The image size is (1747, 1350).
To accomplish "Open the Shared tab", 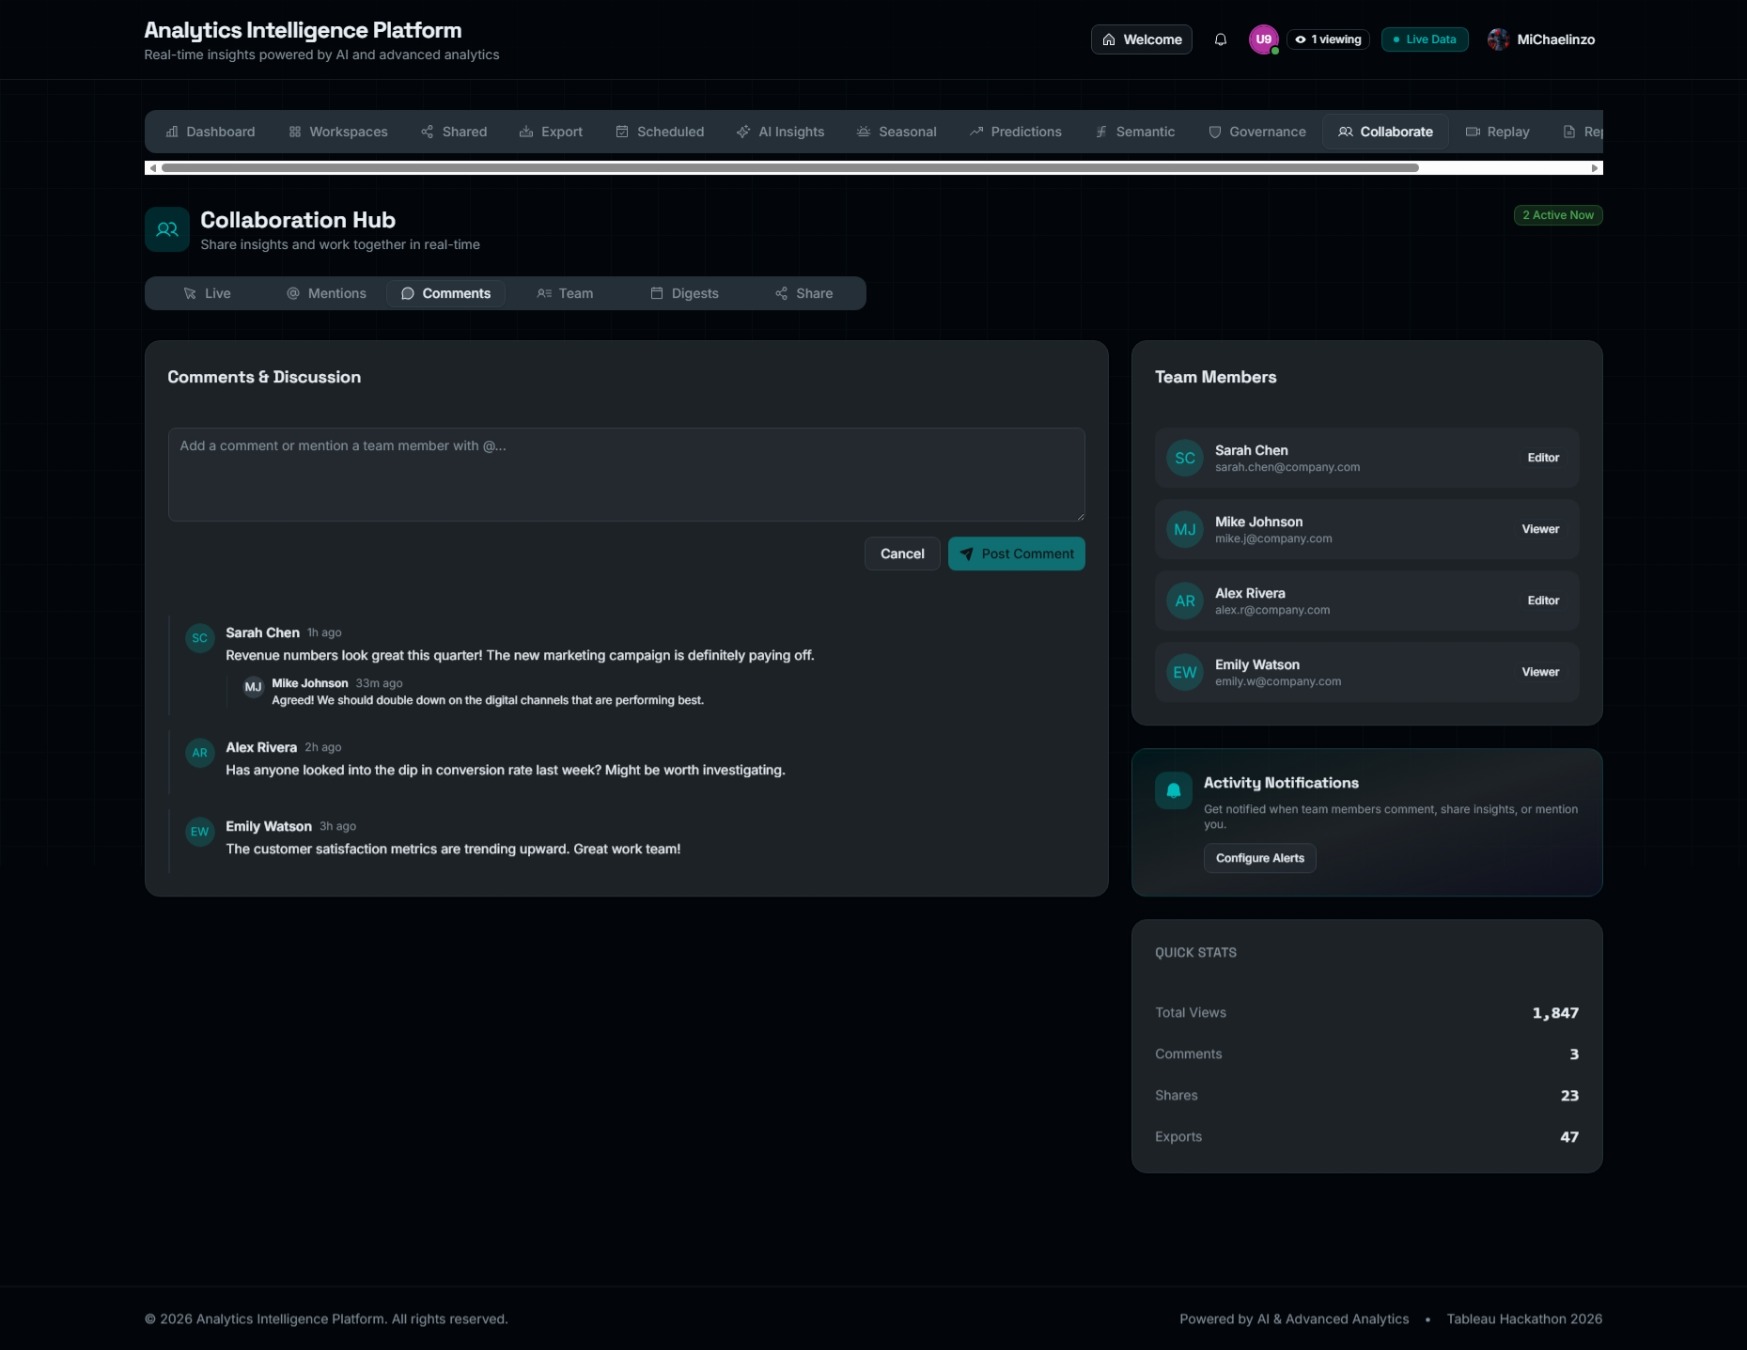I will pos(454,132).
